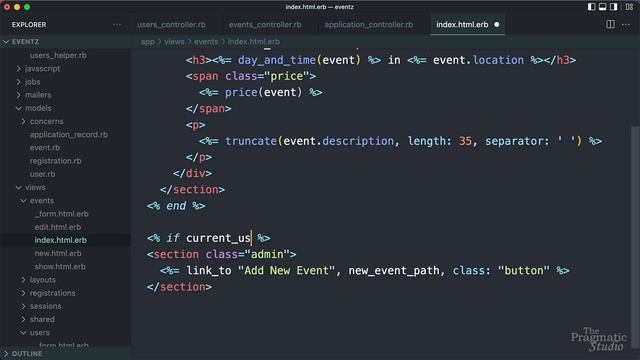Viewport: 640px width, 360px height.
Task: Switch to the events_controller.rb tab
Action: tap(265, 24)
